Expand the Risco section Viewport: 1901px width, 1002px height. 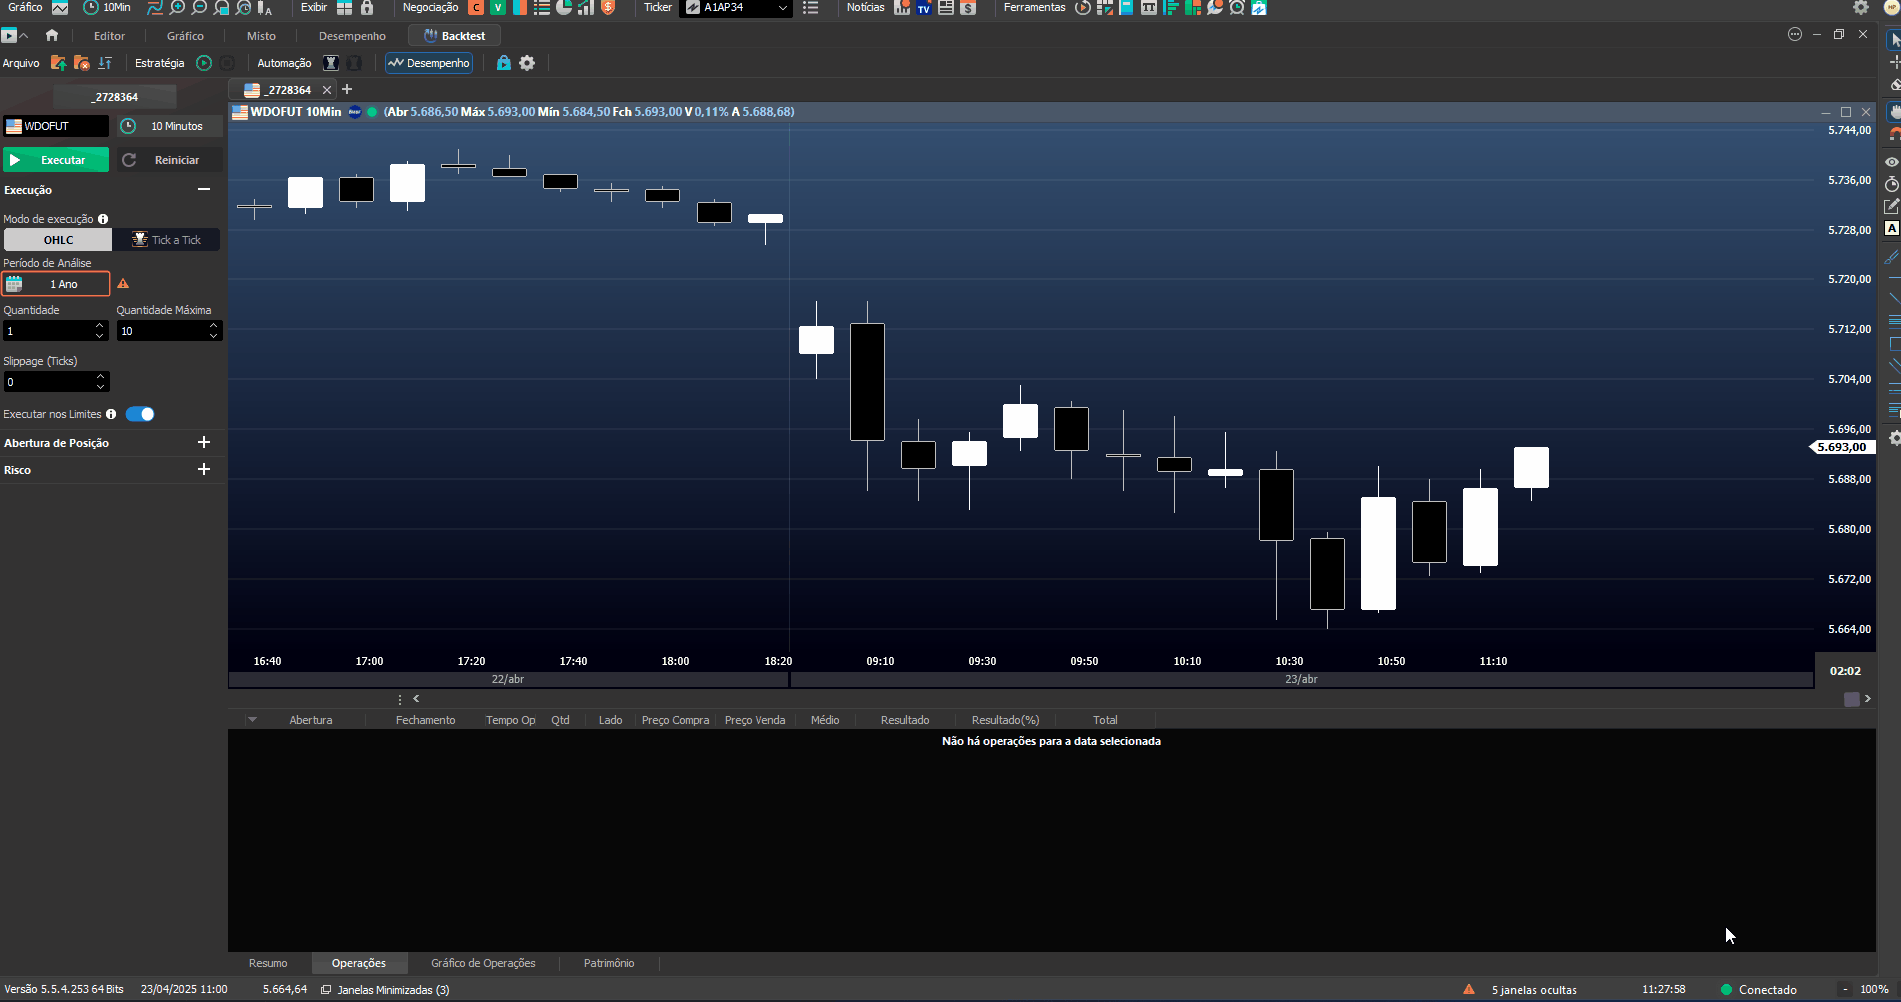[x=204, y=469]
